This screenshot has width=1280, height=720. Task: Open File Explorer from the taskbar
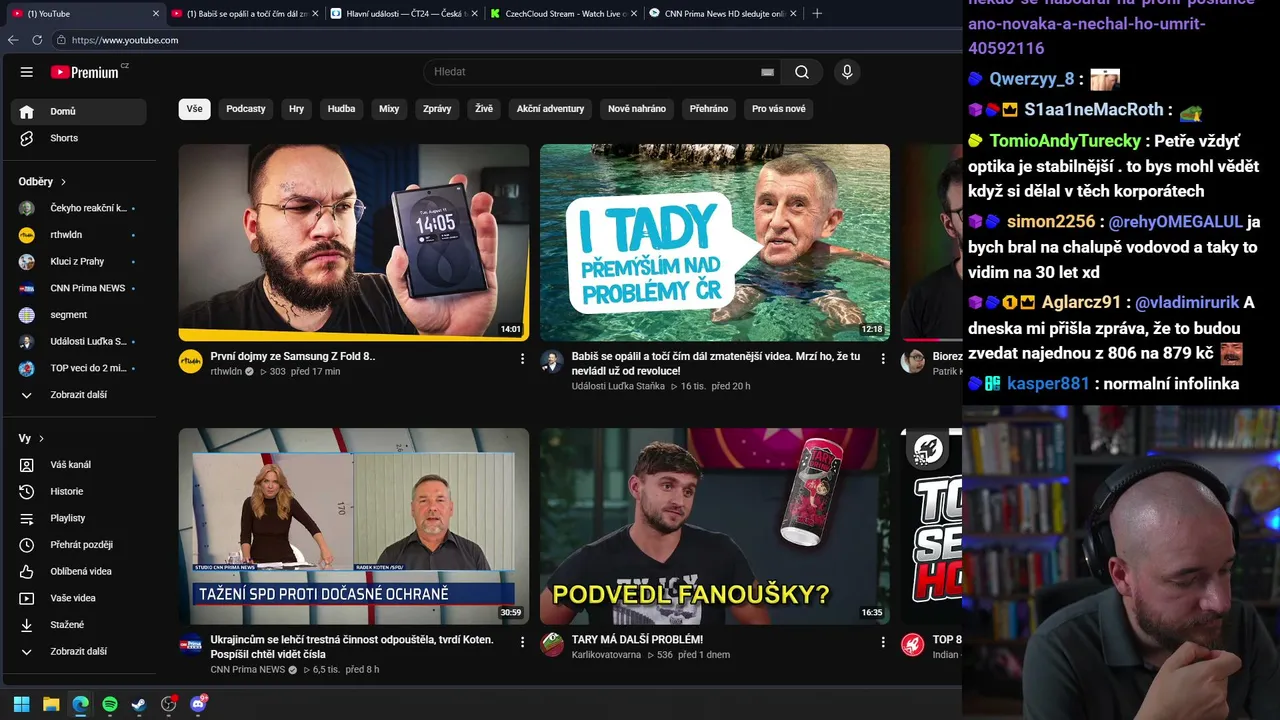pos(51,704)
